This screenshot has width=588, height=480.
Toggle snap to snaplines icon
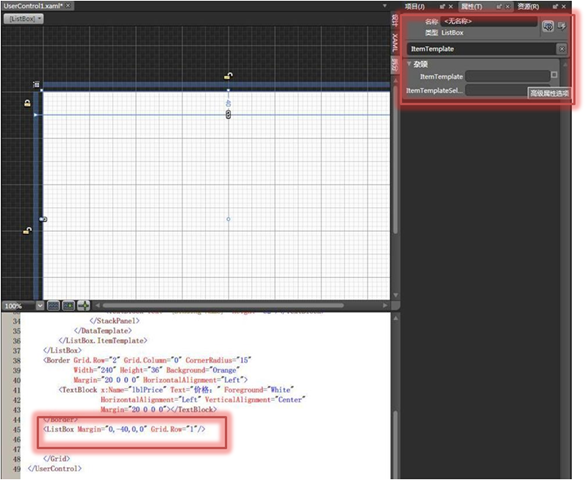pos(83,306)
